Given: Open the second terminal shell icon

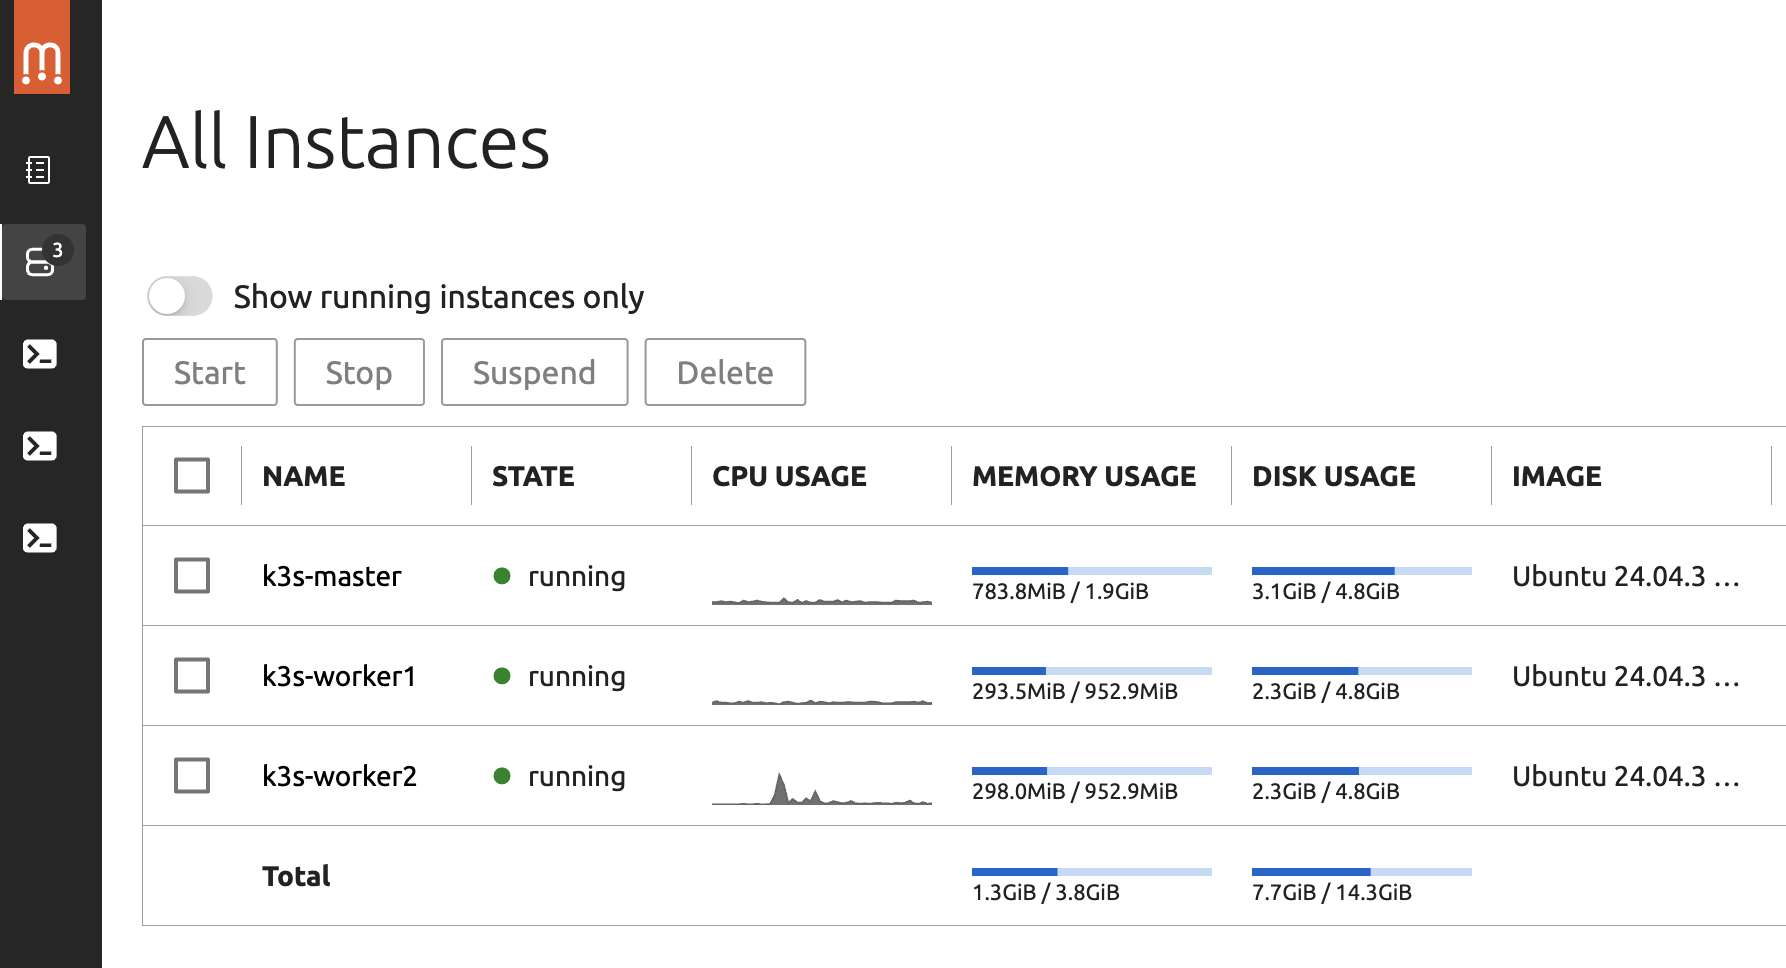Looking at the screenshot, I should coord(40,446).
